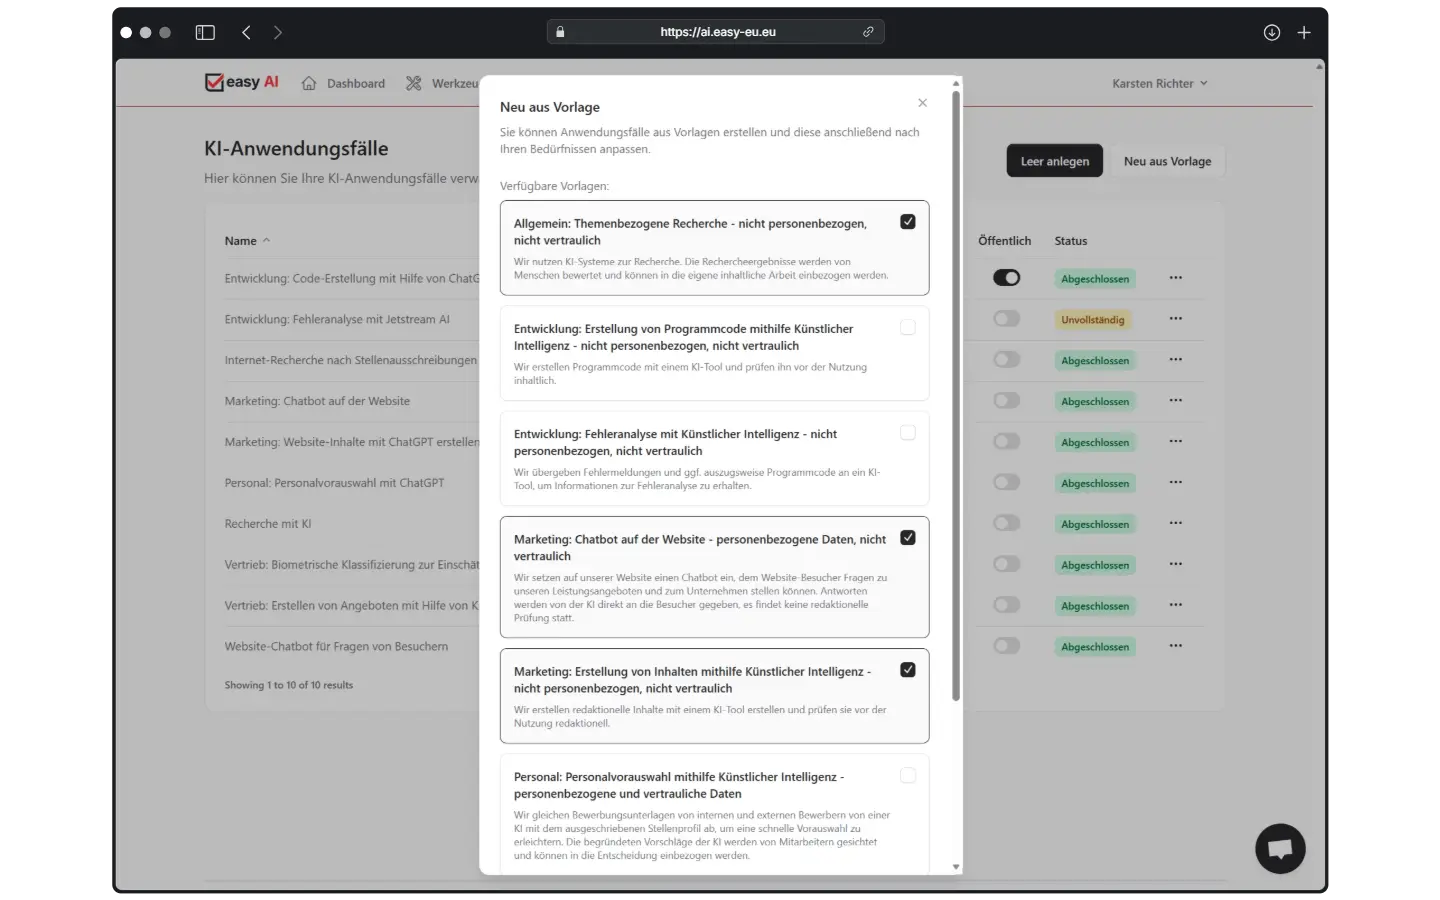1440x900 pixels.
Task: Open Dashboard via the home icon
Action: coord(308,83)
